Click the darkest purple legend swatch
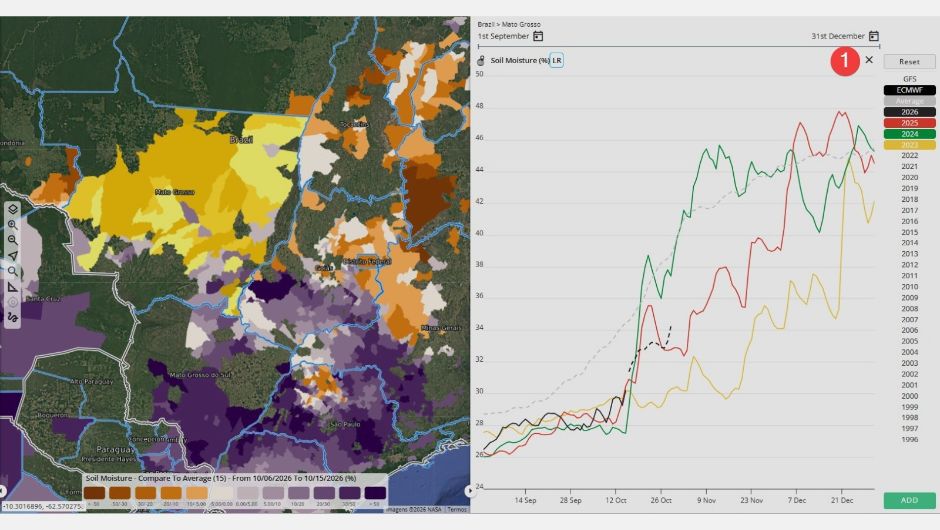Image resolution: width=940 pixels, height=530 pixels. click(x=375, y=493)
